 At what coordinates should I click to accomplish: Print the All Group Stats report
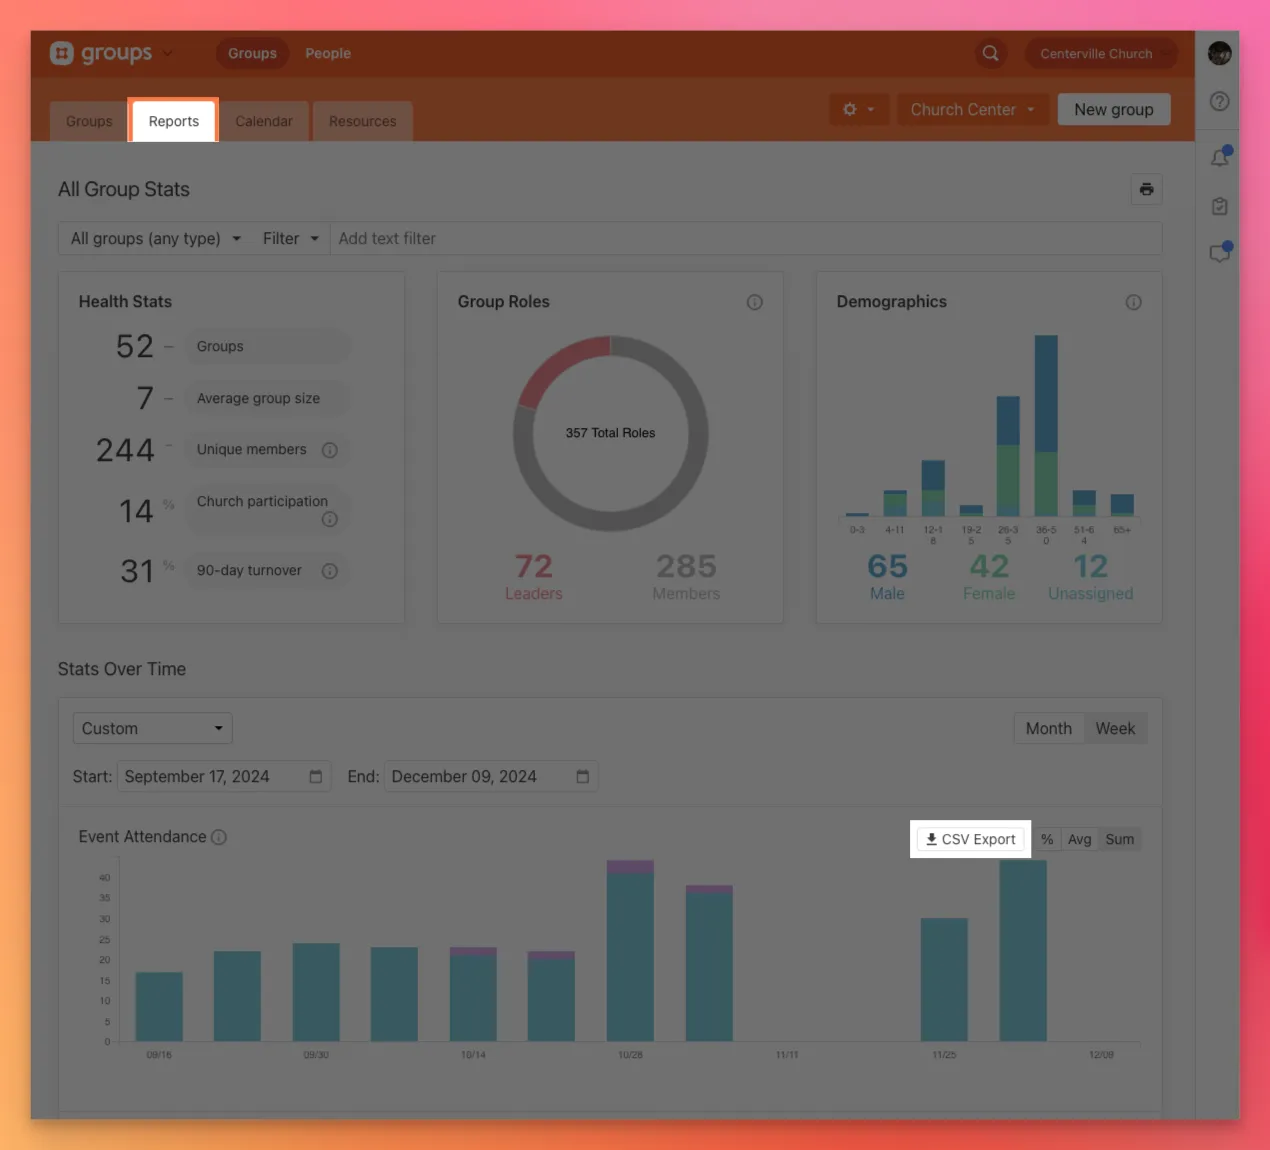(1146, 189)
